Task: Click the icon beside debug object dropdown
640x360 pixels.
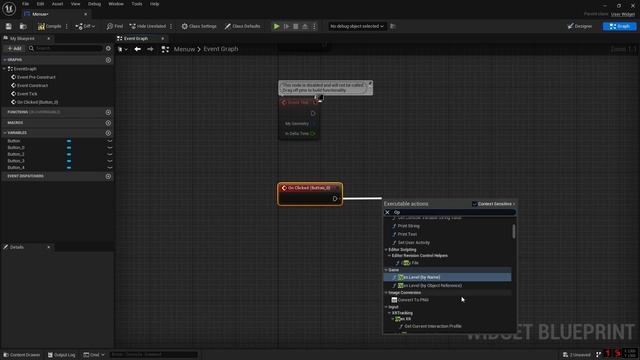Action: (x=393, y=26)
